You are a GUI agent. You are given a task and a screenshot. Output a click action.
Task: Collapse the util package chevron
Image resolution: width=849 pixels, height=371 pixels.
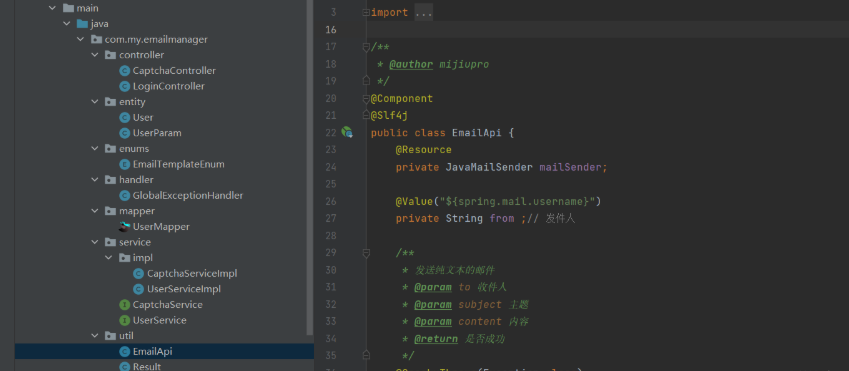[95, 336]
